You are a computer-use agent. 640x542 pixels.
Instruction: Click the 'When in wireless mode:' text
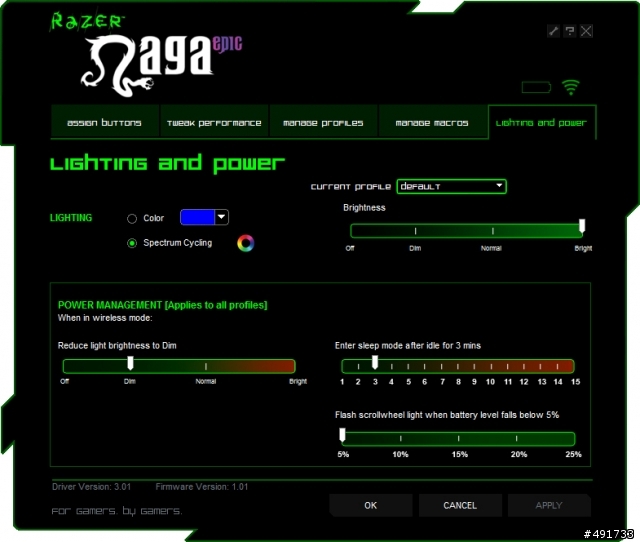pos(105,318)
